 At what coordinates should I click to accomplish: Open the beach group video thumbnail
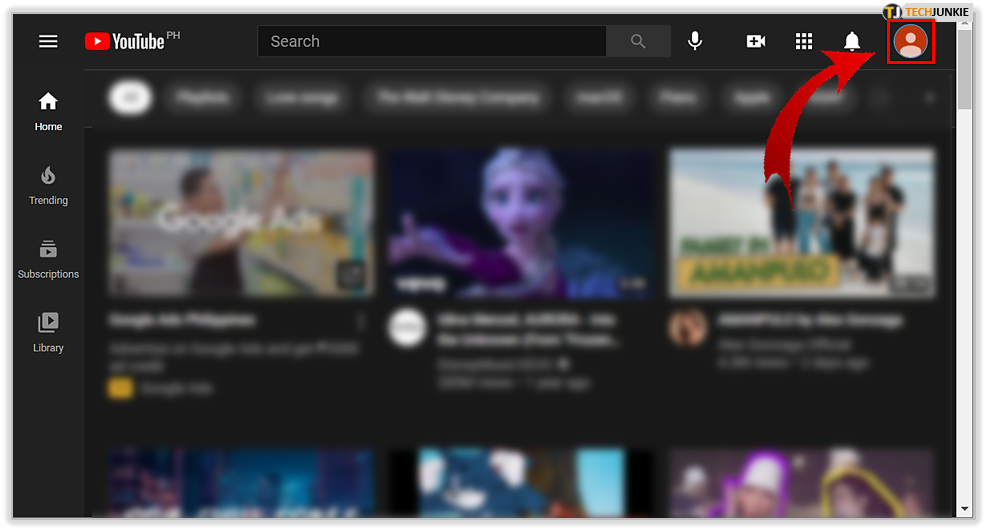click(x=801, y=223)
